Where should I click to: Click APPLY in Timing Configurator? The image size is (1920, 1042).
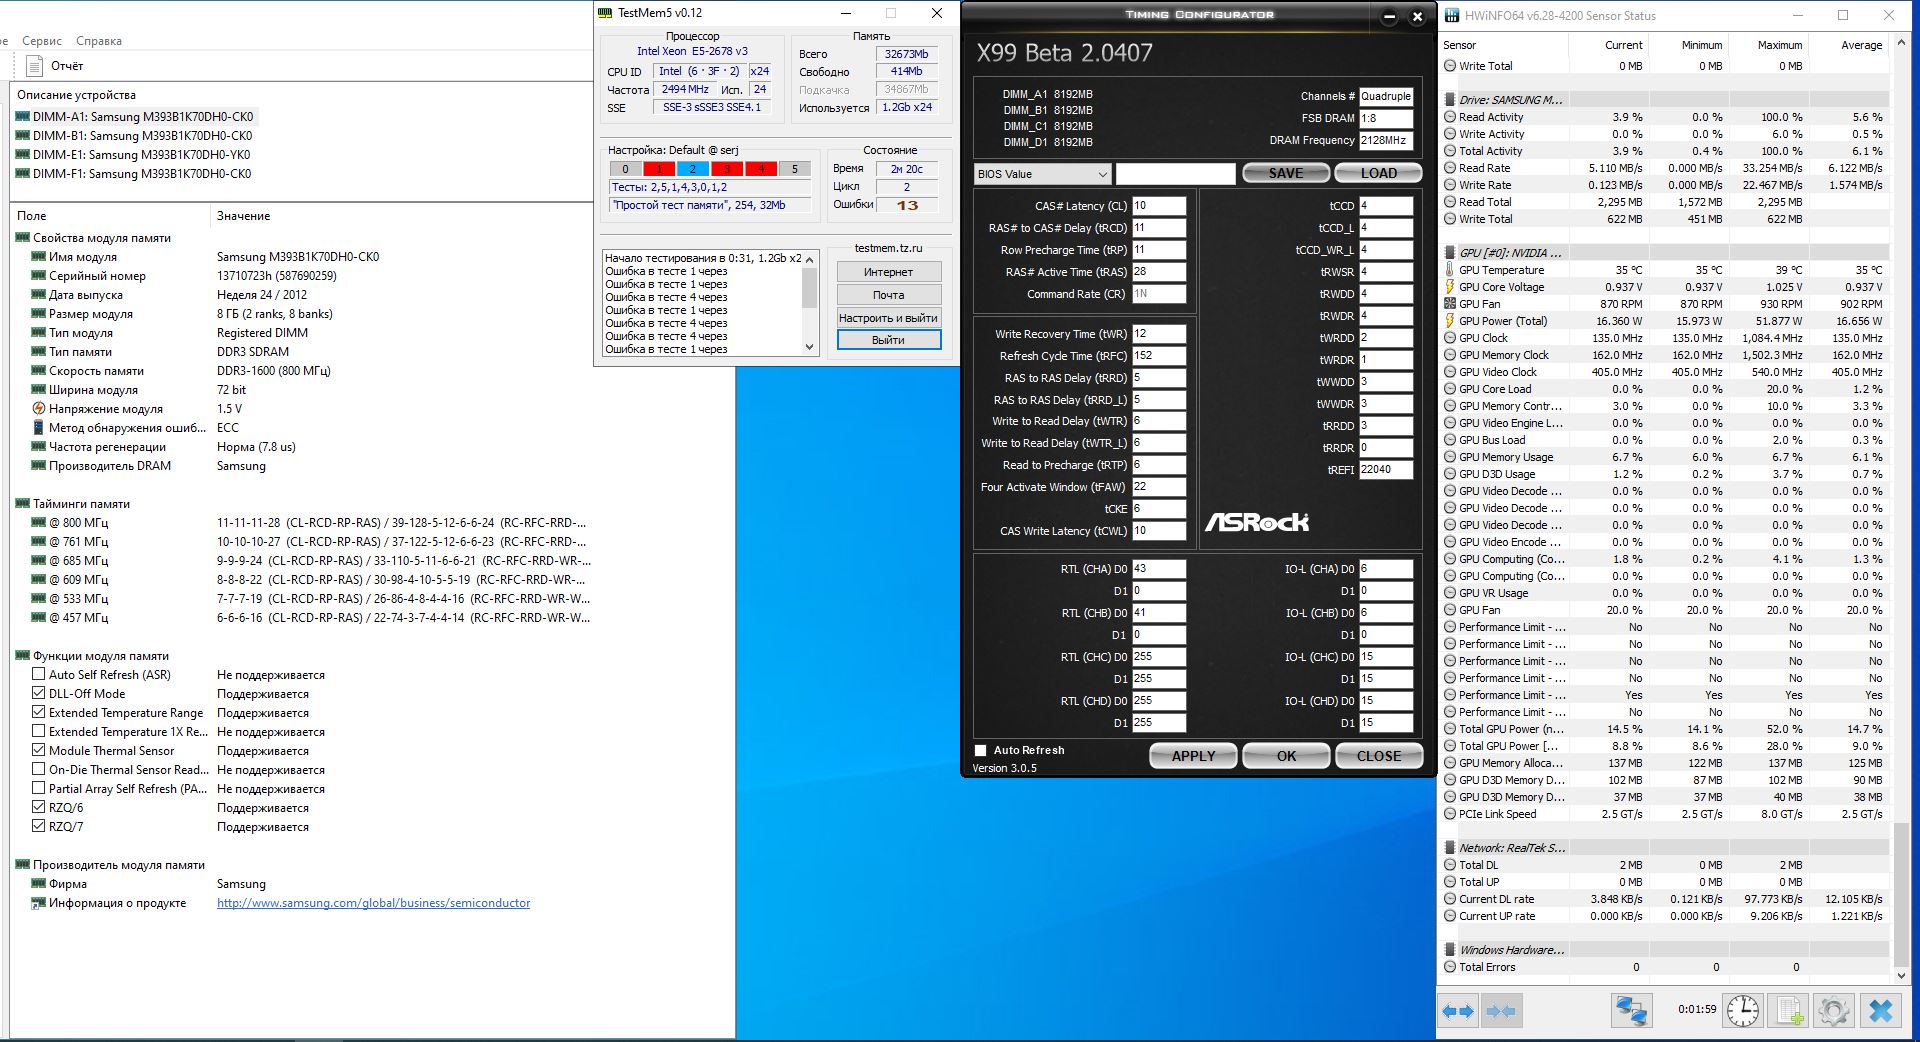[x=1194, y=756]
